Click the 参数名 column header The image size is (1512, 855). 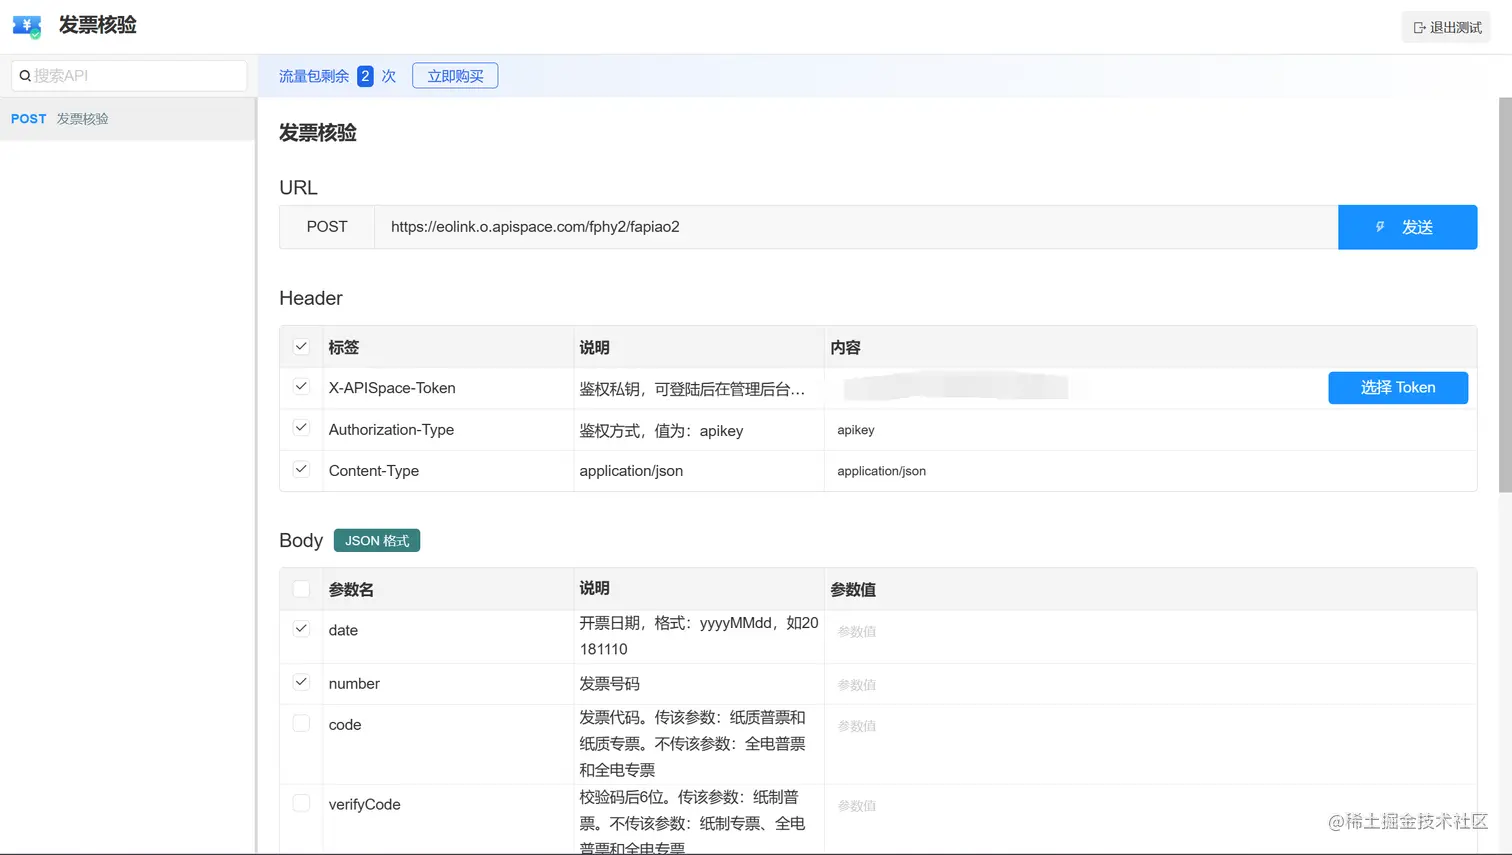coord(351,590)
